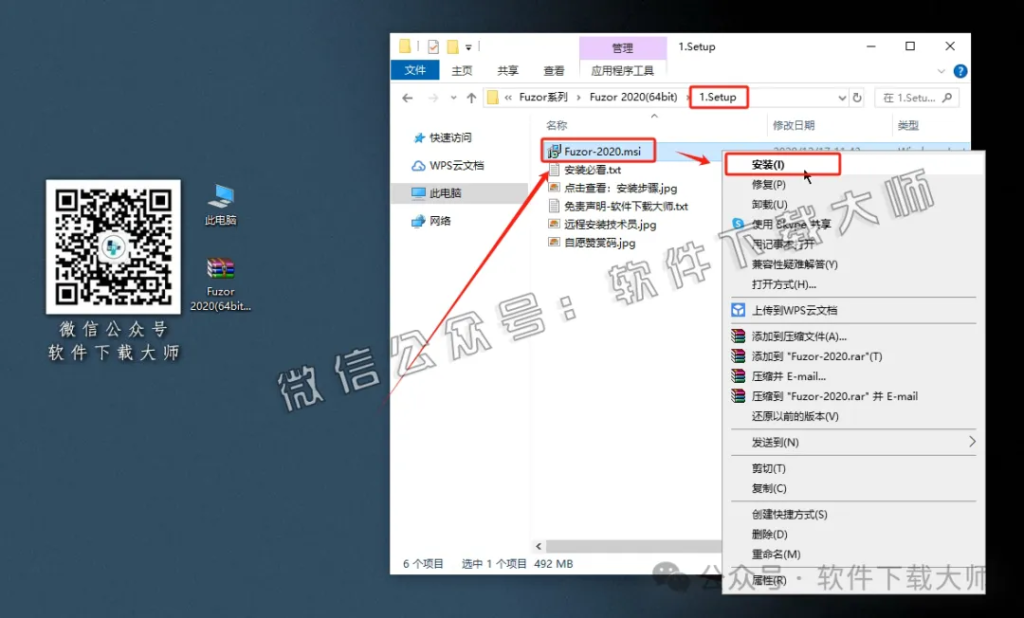
Task: Click 卸载(U) in context menu
Action: tap(769, 204)
